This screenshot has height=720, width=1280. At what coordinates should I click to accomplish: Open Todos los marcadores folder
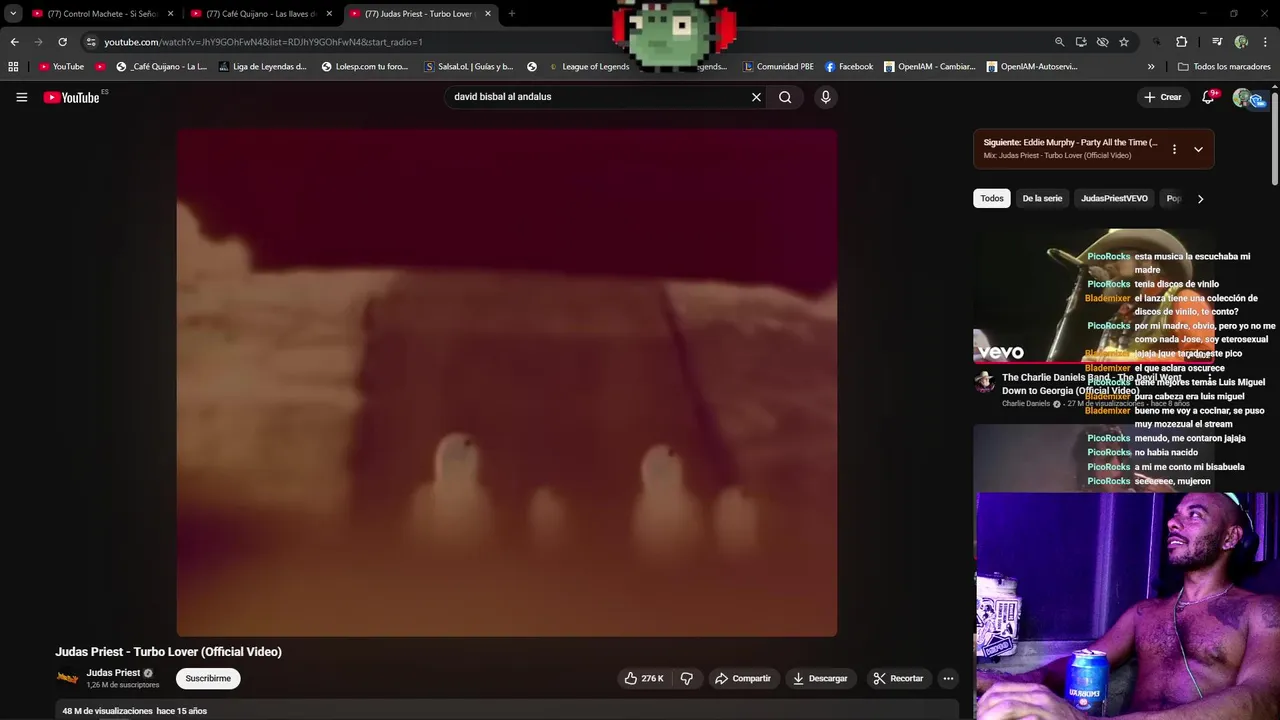click(x=1224, y=67)
